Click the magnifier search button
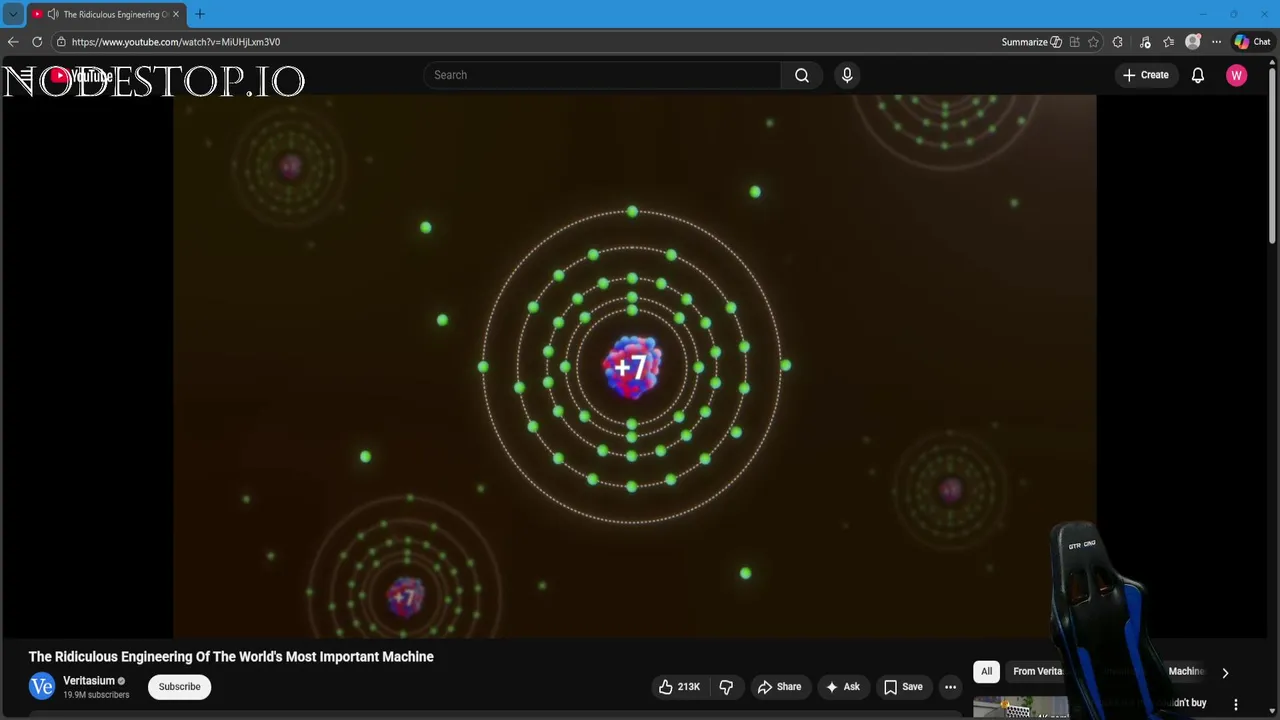Image resolution: width=1280 pixels, height=720 pixels. pos(802,75)
